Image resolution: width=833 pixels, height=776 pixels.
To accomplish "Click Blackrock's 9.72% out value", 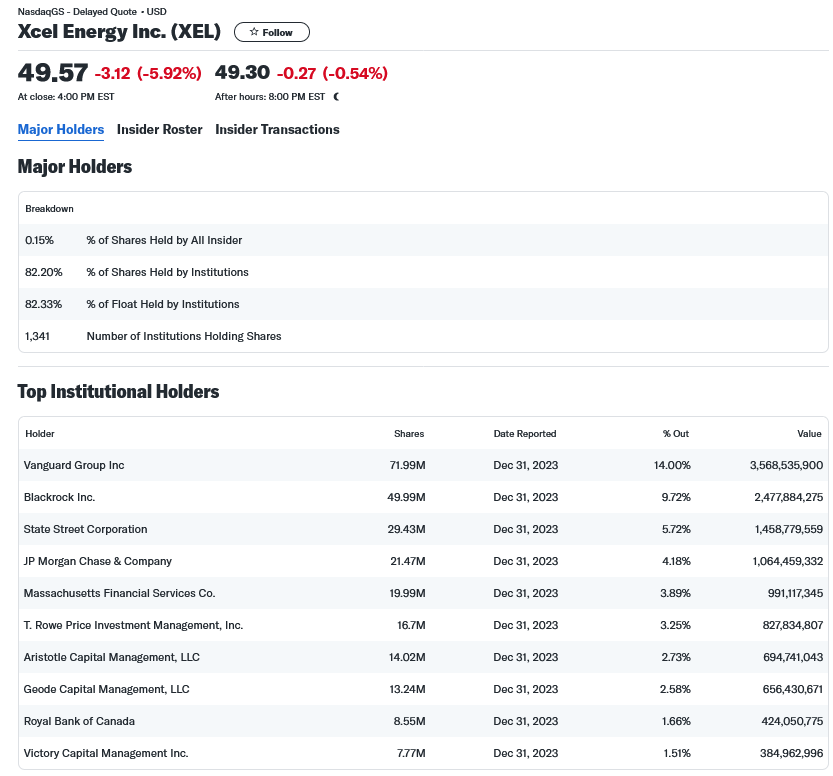I will [676, 497].
